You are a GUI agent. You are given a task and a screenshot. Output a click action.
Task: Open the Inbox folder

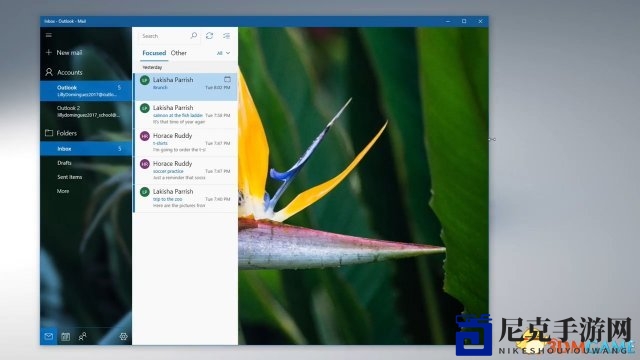tap(86, 149)
